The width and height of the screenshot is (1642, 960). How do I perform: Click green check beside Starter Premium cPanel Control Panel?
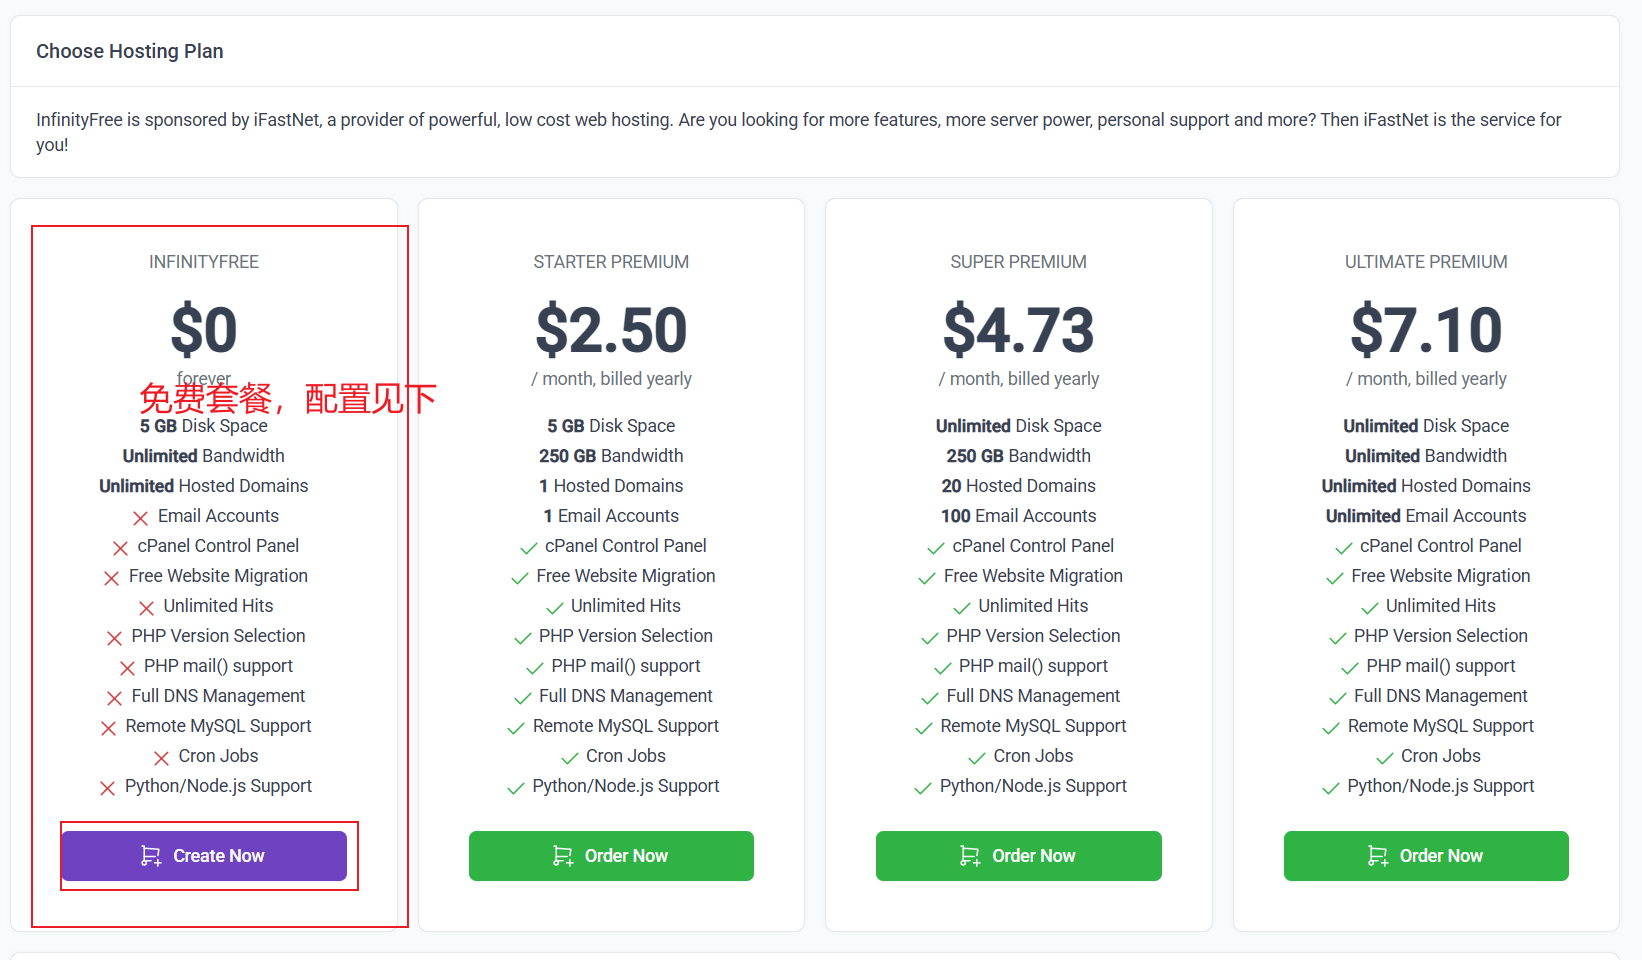tap(528, 548)
